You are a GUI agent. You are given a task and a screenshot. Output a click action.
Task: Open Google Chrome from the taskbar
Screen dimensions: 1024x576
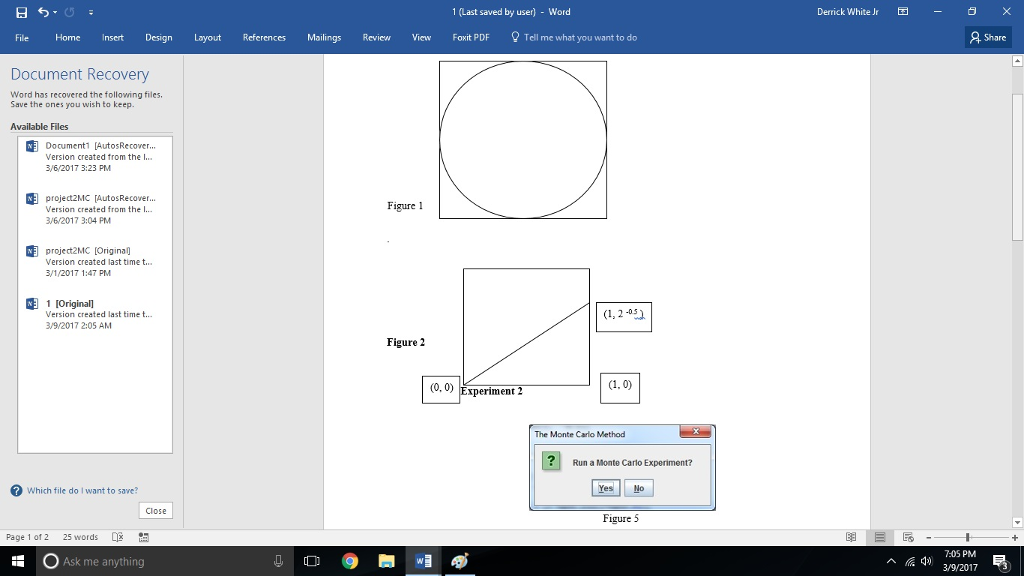pos(350,561)
